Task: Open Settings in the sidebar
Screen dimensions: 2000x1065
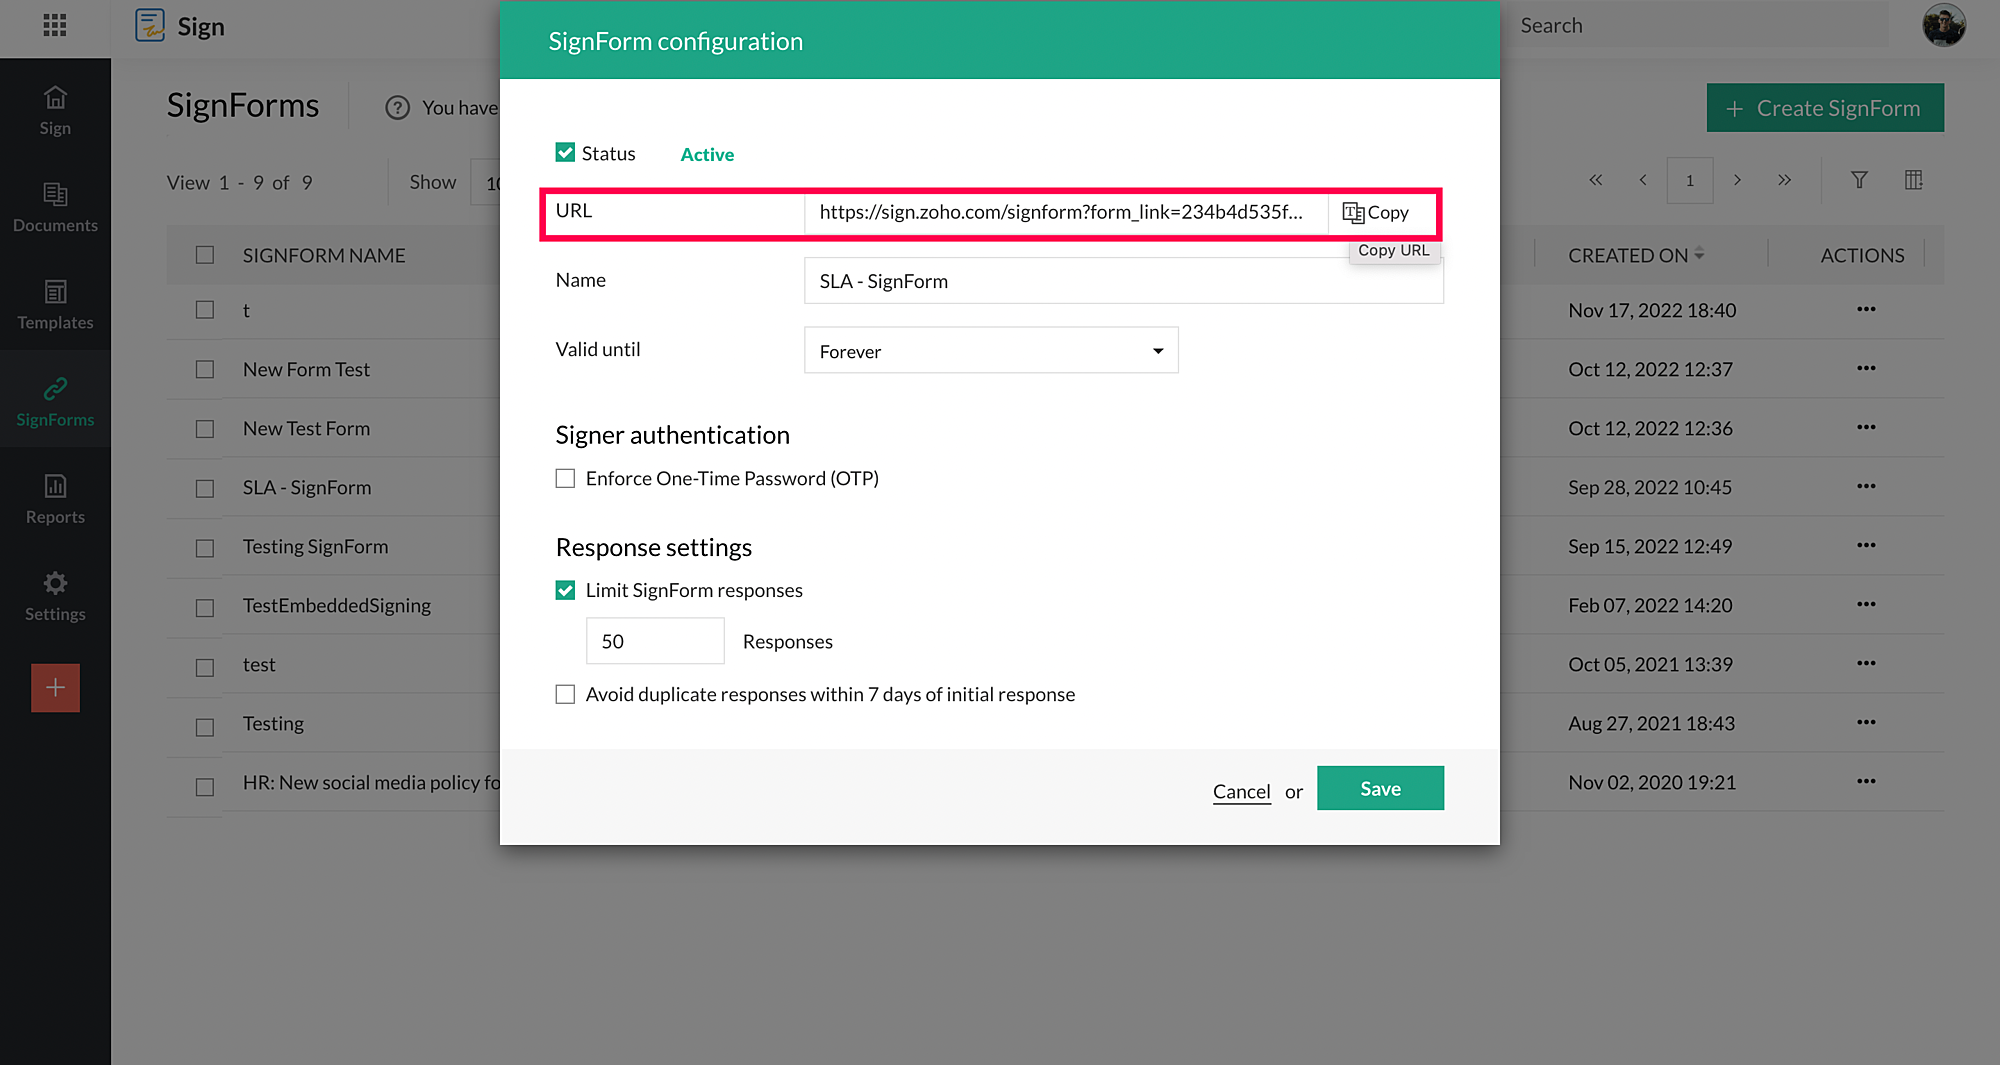Action: coord(55,596)
